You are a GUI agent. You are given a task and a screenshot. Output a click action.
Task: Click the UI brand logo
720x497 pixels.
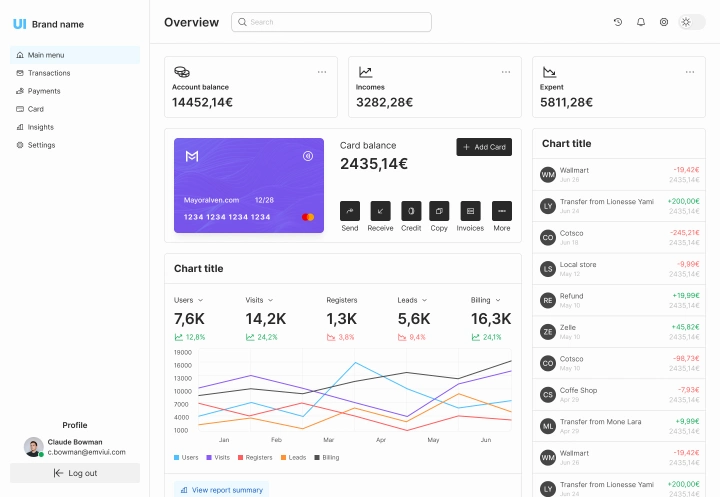click(x=20, y=24)
